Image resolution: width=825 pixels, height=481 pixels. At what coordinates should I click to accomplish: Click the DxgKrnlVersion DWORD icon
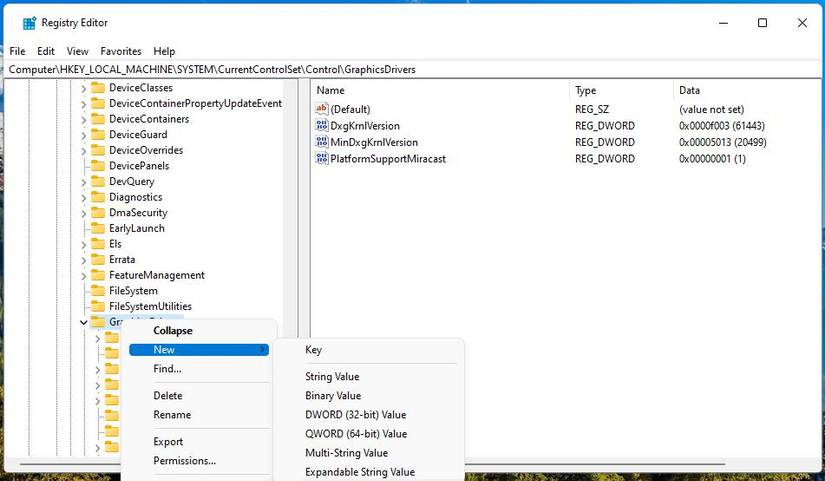[x=321, y=125]
